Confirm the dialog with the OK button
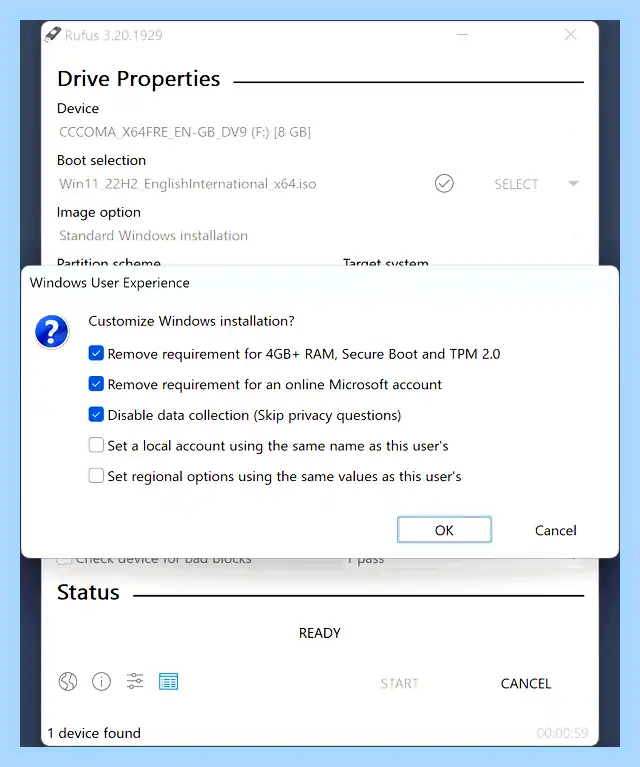640x767 pixels. [444, 530]
